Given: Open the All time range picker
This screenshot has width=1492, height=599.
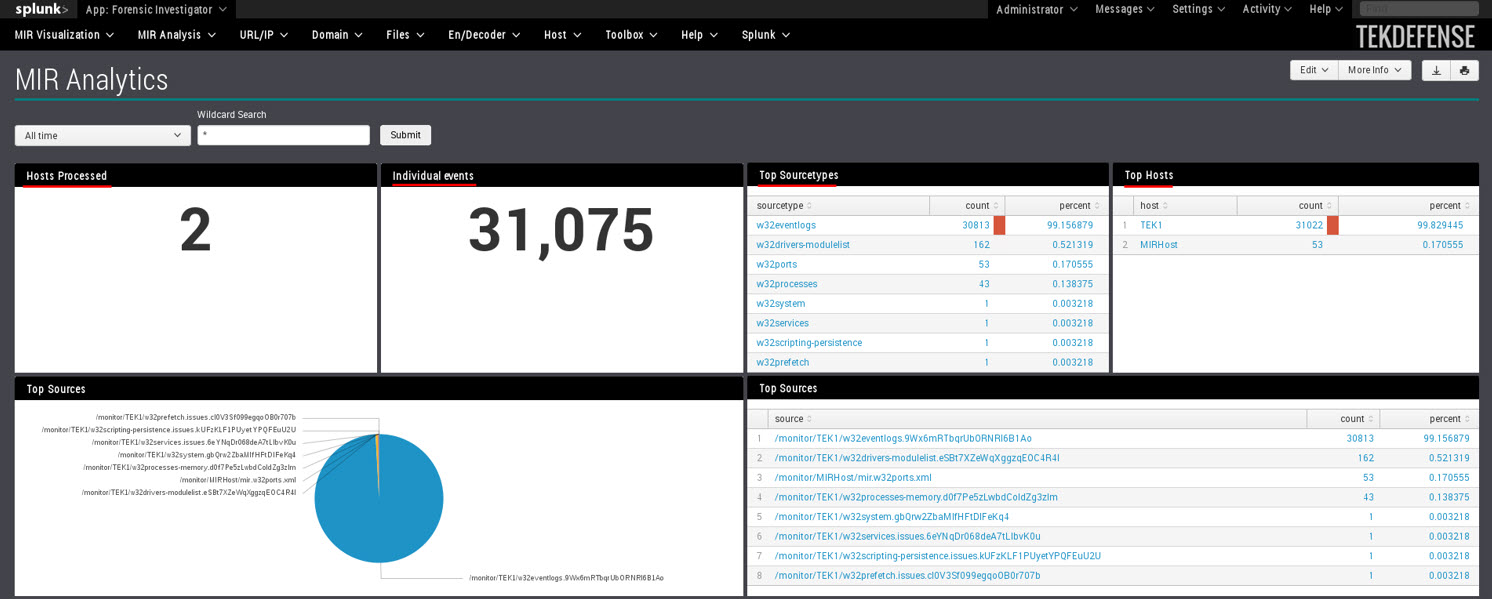Looking at the screenshot, I should tap(100, 134).
